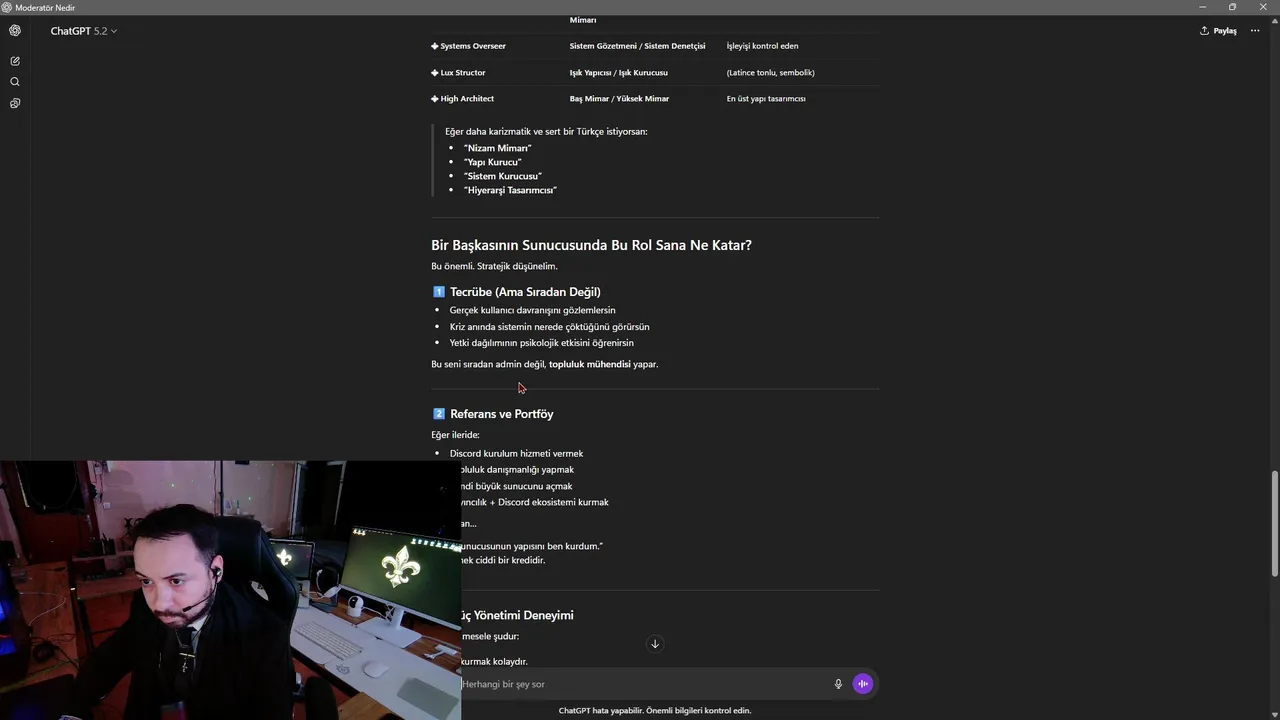Jump to bottom with down-arrow button

pyautogui.click(x=655, y=644)
